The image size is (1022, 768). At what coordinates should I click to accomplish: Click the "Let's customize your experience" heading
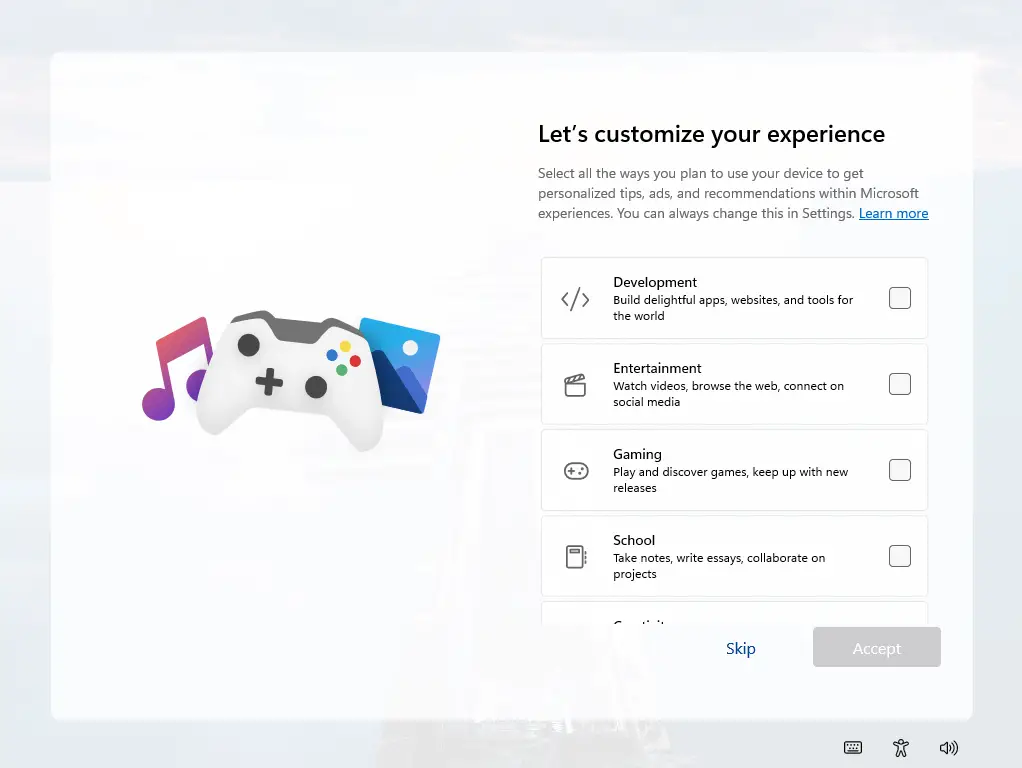[711, 134]
